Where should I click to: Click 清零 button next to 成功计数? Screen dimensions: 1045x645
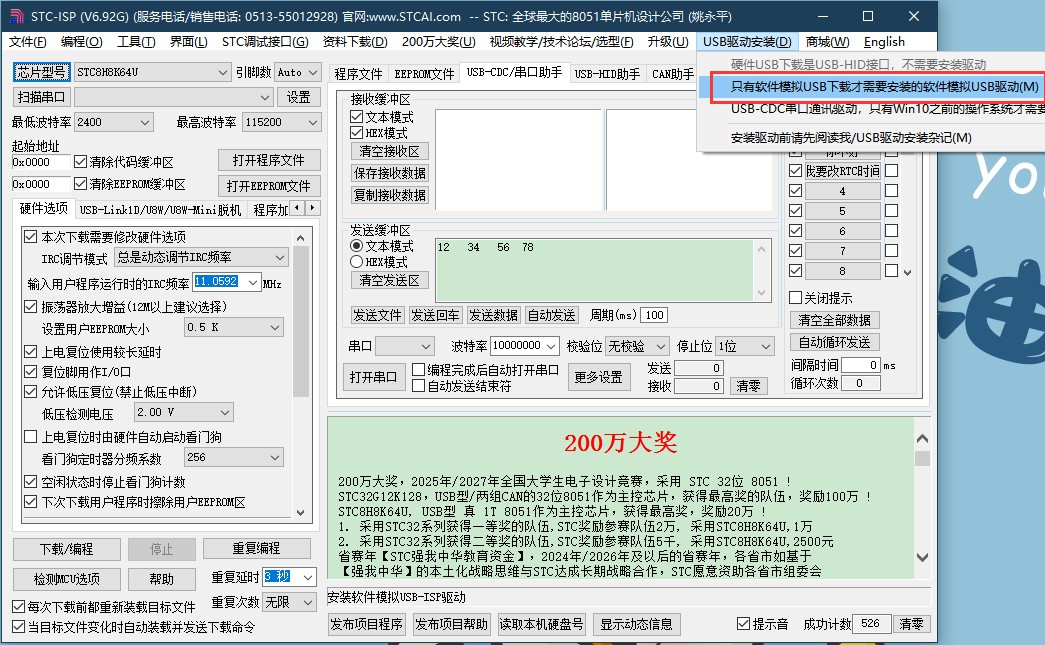pyautogui.click(x=911, y=624)
